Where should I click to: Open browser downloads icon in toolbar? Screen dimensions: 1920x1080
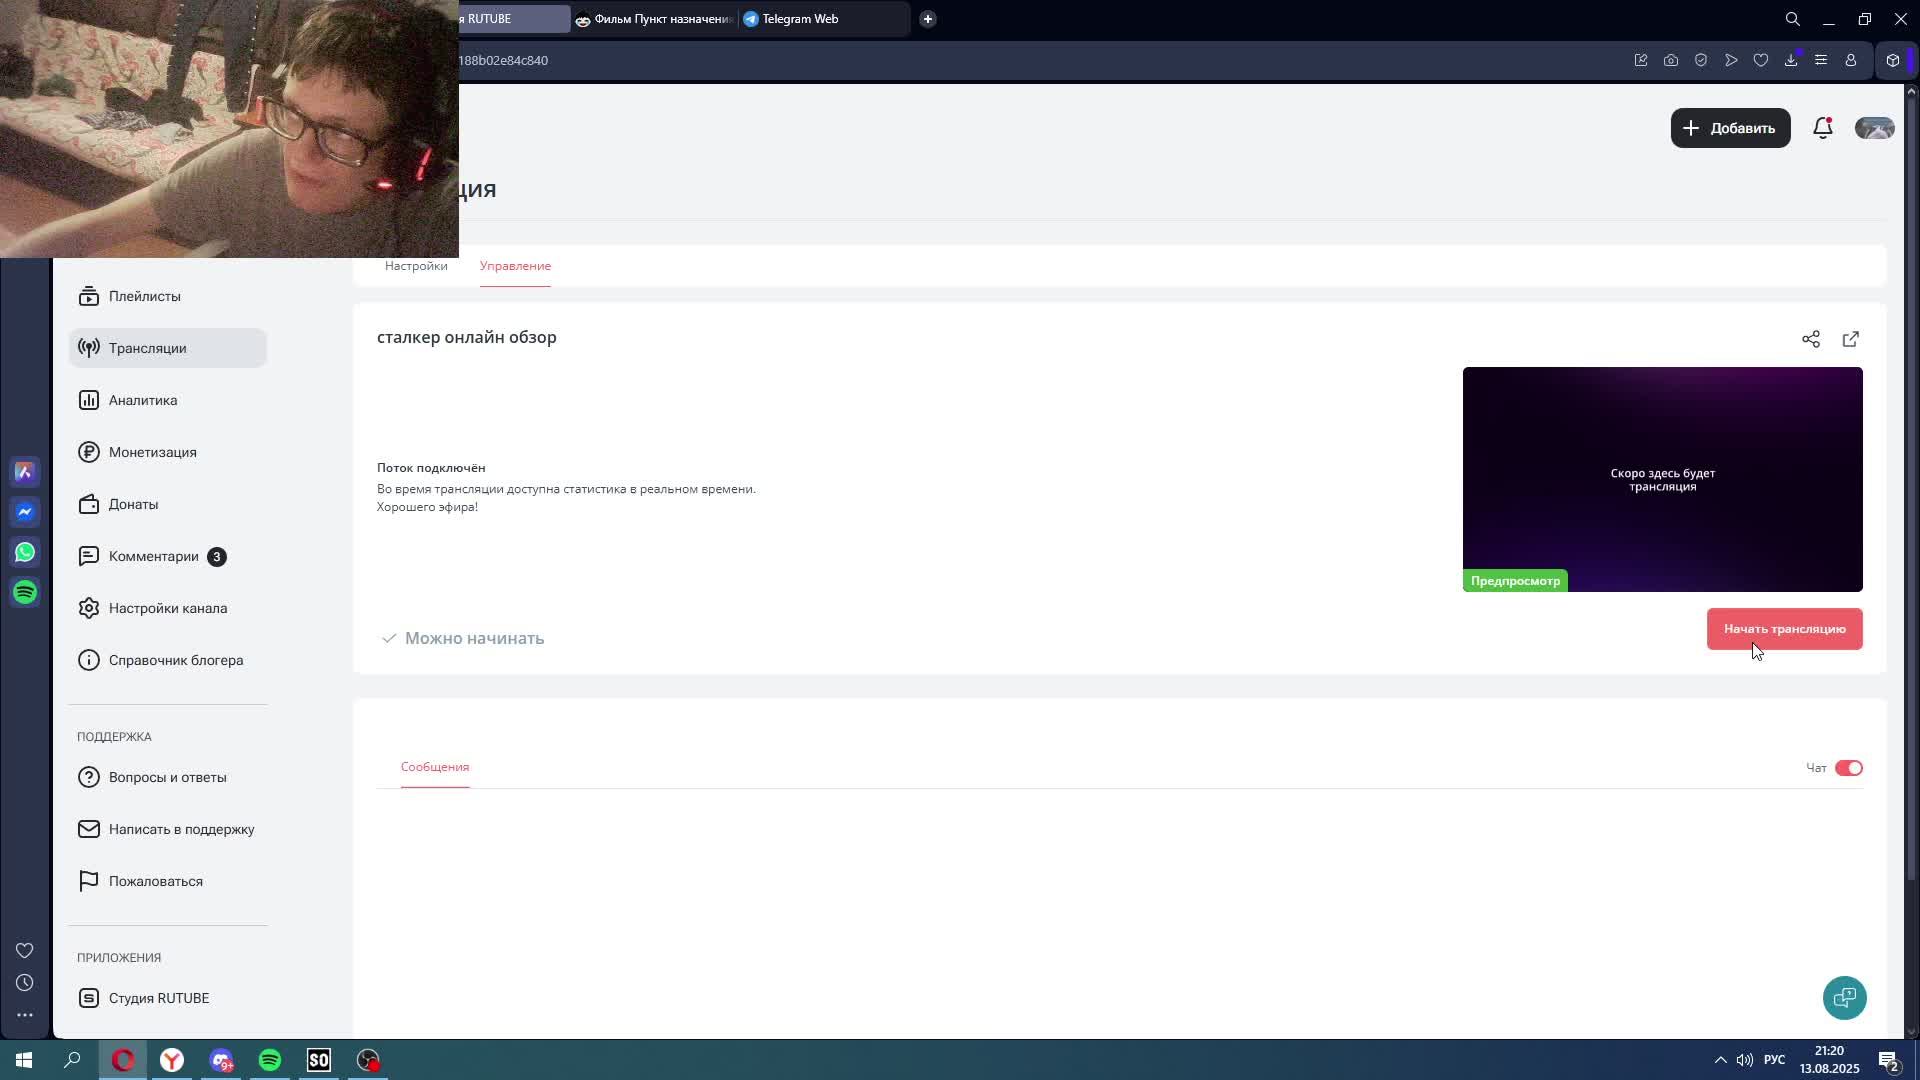pyautogui.click(x=1791, y=60)
